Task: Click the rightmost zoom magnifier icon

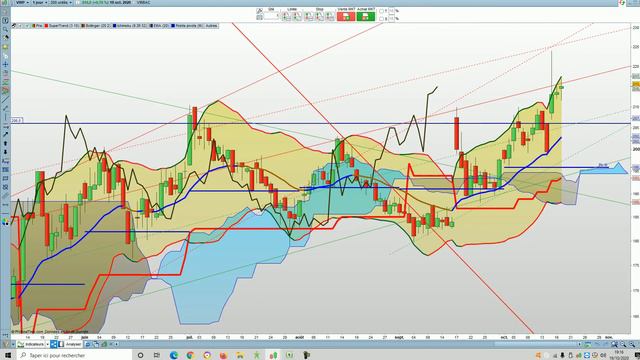Action: click(632, 344)
